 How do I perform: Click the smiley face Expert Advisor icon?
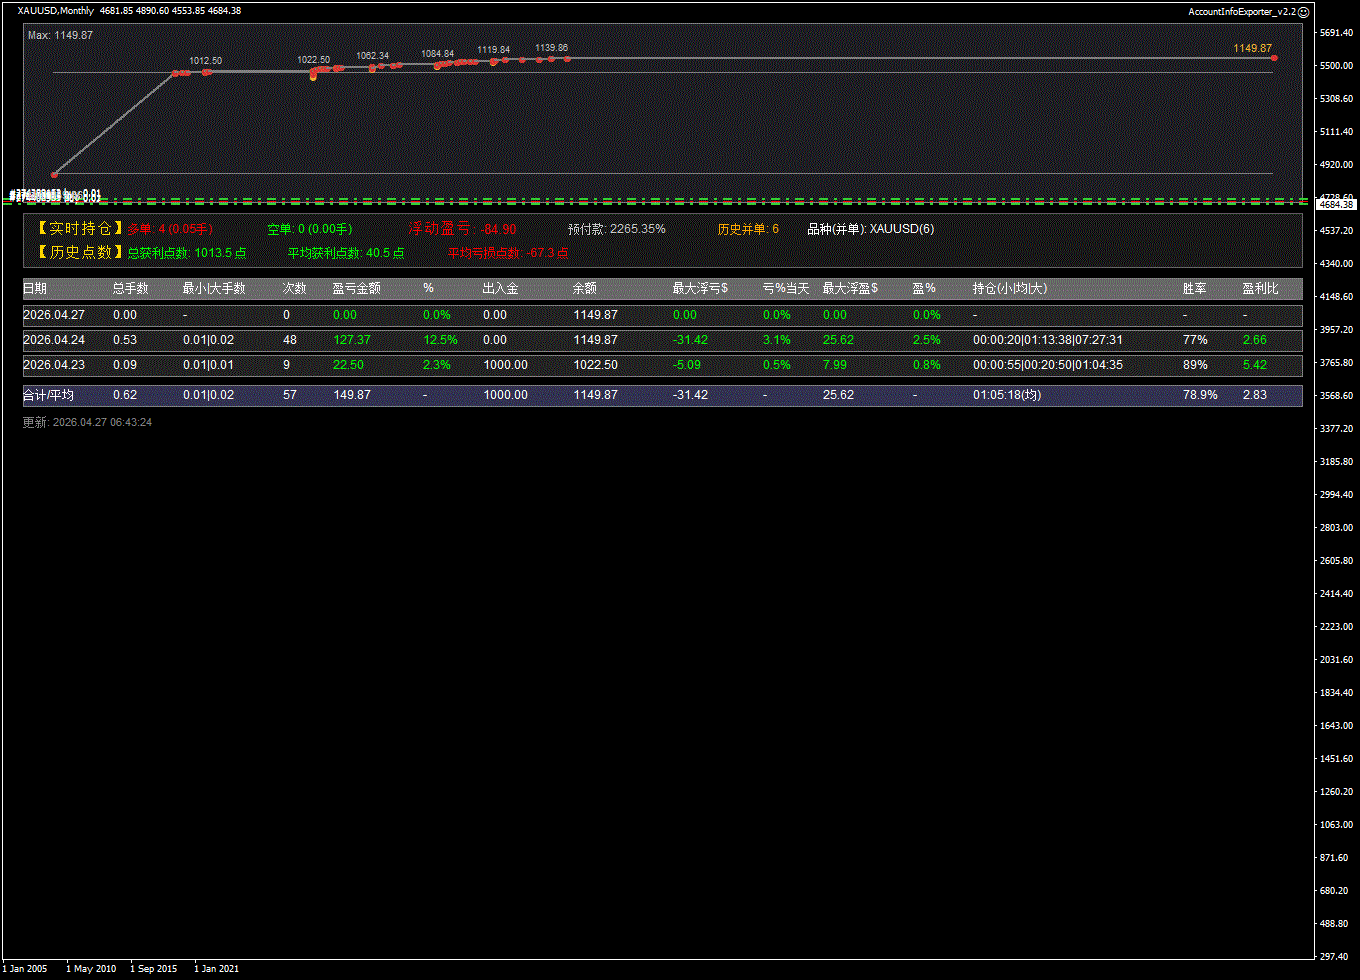tap(1303, 11)
